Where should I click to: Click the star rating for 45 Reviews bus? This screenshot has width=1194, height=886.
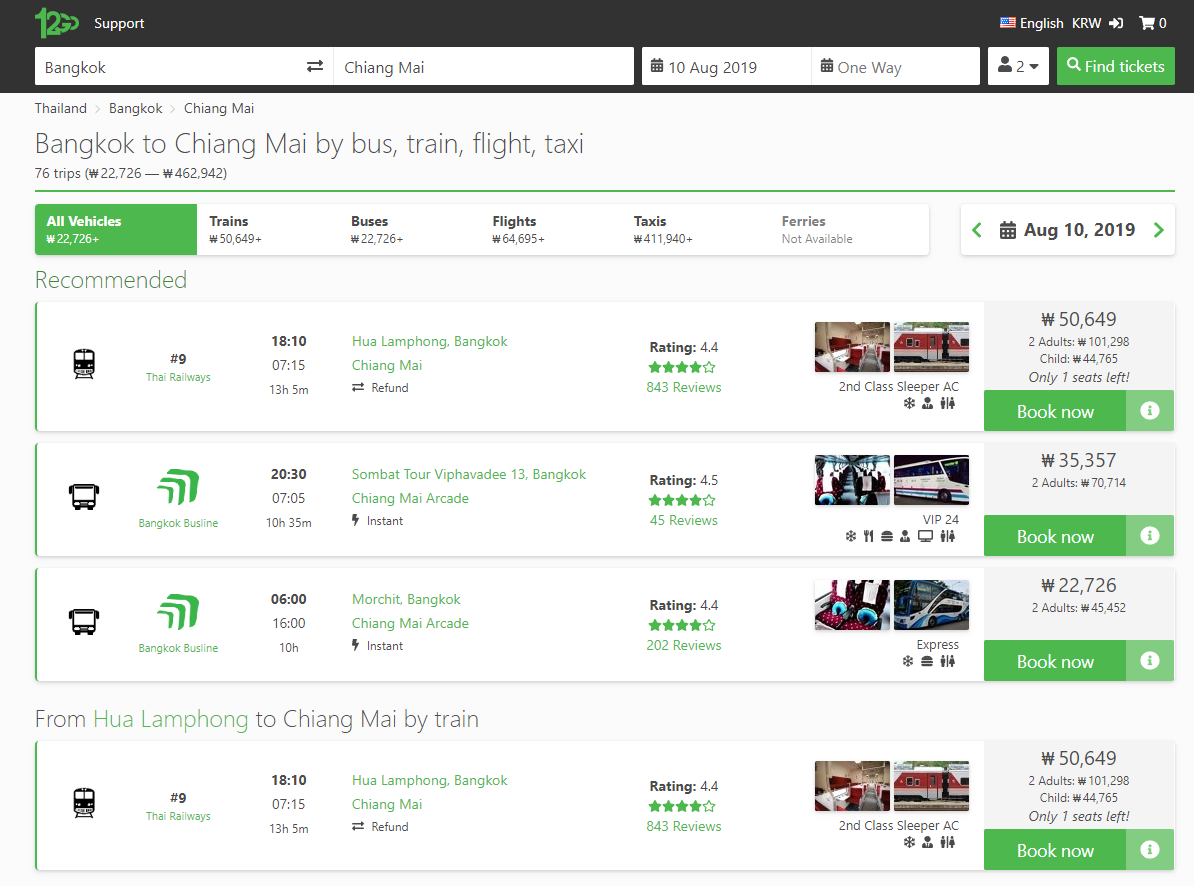(682, 500)
